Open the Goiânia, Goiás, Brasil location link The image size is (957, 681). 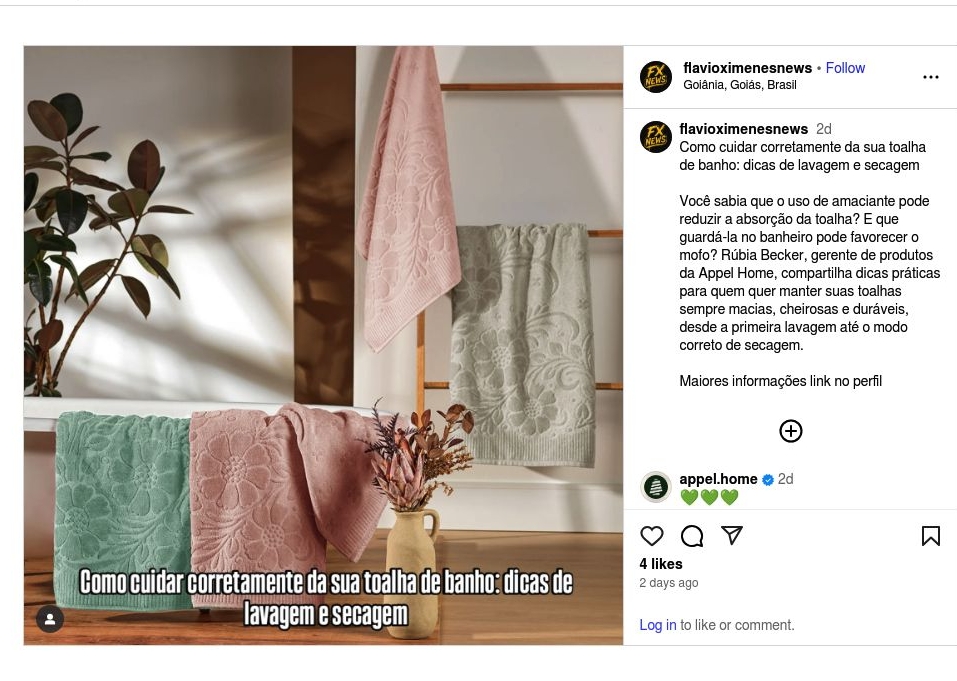pos(740,85)
